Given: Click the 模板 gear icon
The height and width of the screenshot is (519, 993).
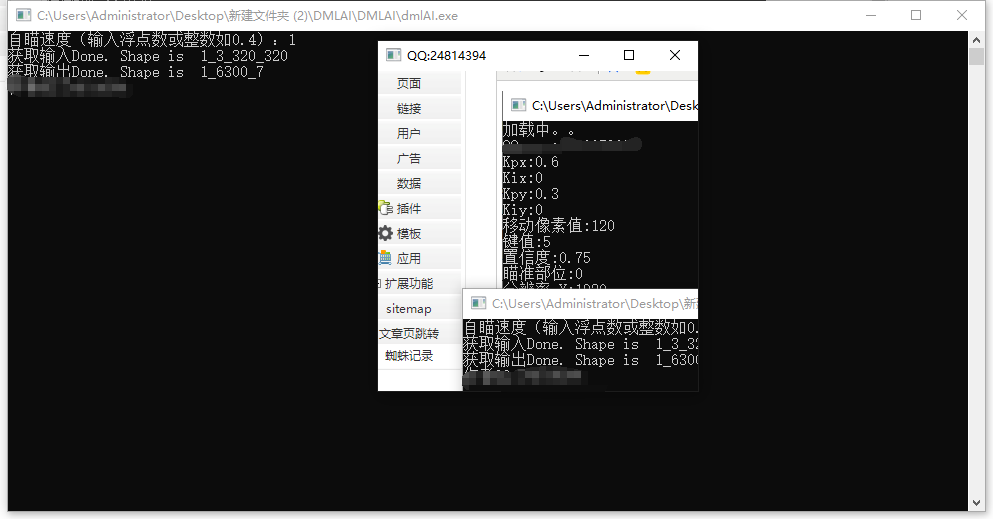Looking at the screenshot, I should click(386, 233).
